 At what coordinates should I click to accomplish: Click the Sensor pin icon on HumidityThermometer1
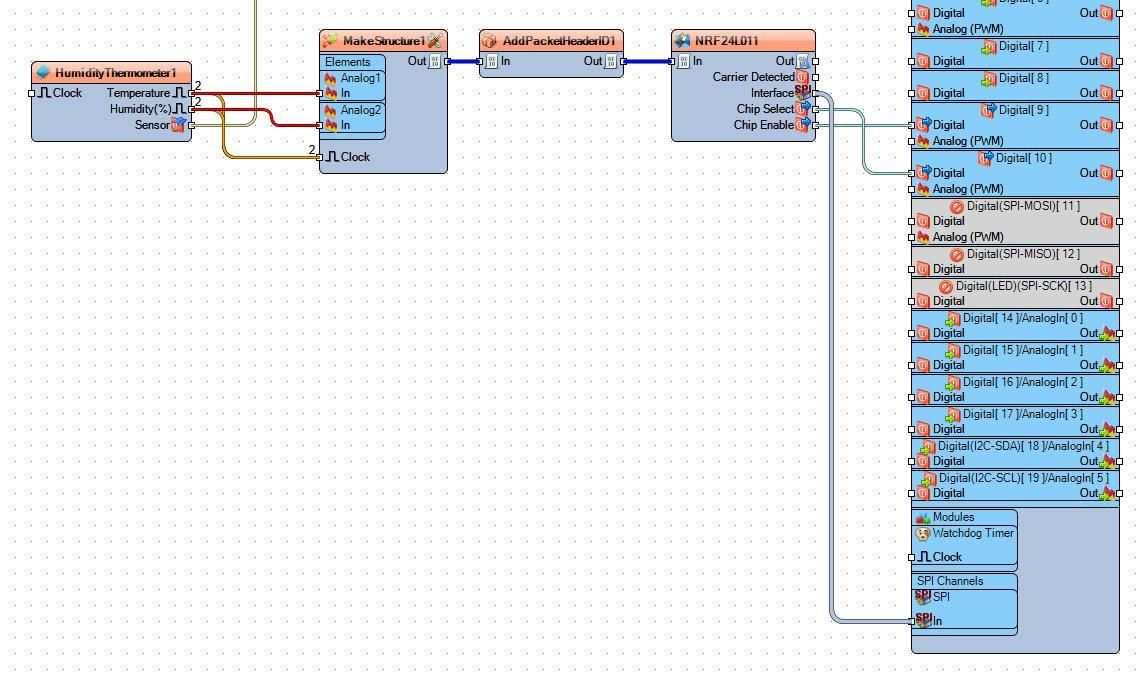click(178, 124)
